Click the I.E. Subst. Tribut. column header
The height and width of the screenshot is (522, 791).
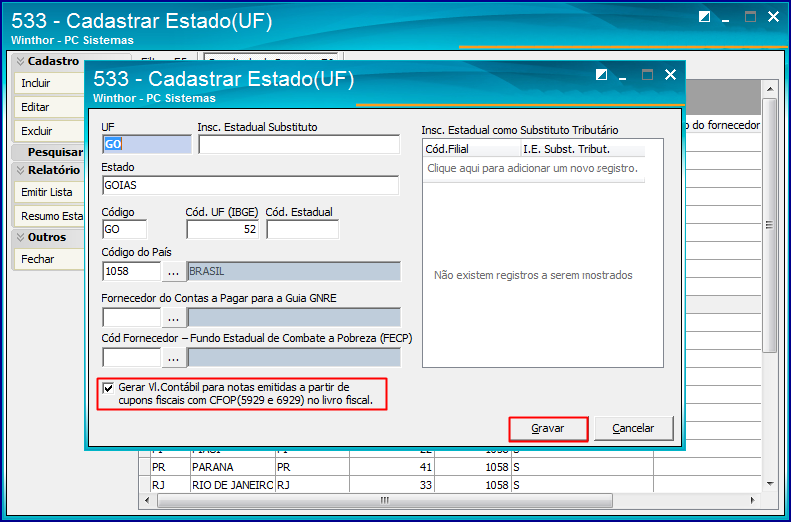(583, 149)
